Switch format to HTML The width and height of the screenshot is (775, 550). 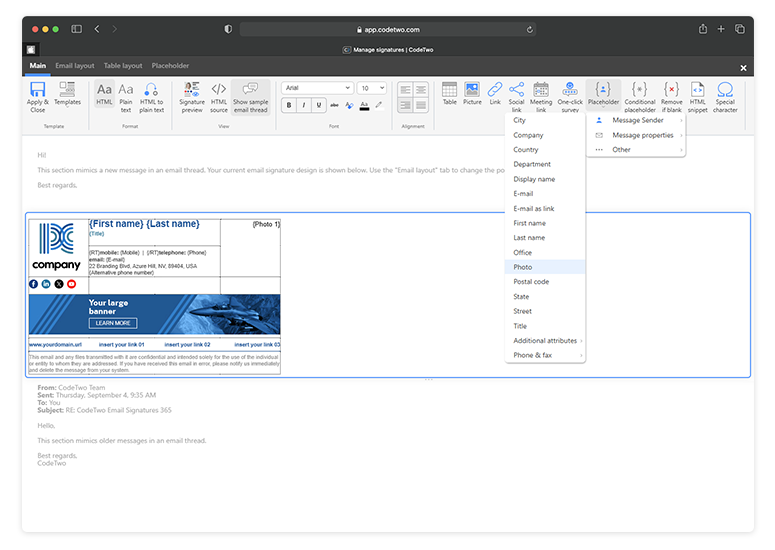[104, 94]
